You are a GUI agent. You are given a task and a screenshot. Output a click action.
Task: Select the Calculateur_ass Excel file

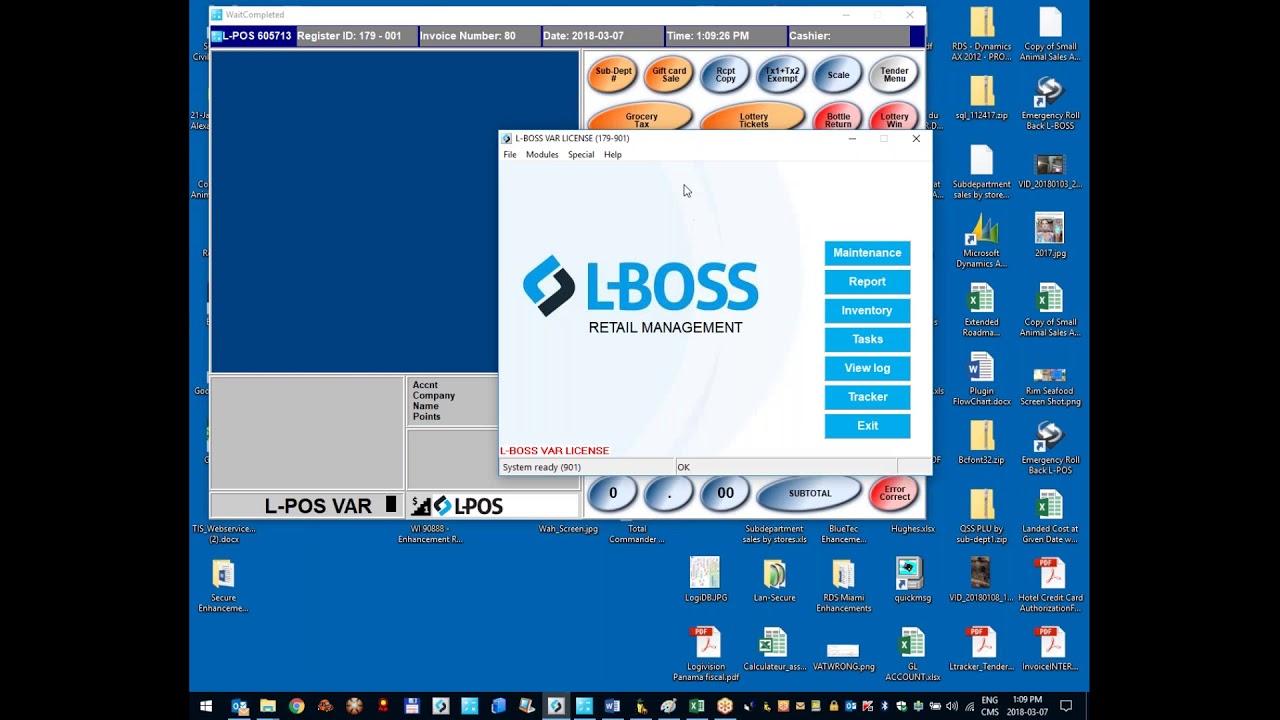point(774,649)
